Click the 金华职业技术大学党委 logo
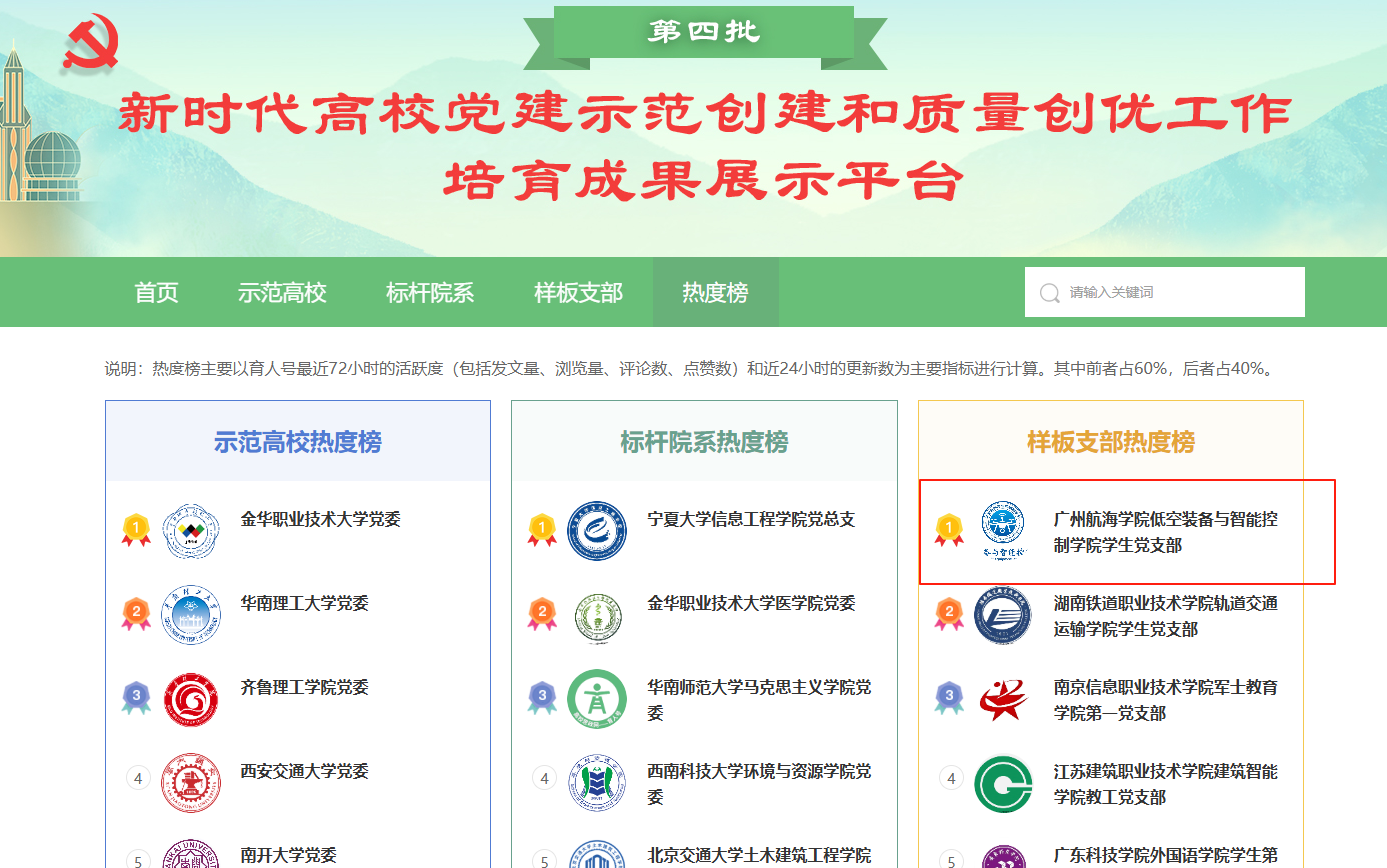The image size is (1387, 868). pos(190,531)
